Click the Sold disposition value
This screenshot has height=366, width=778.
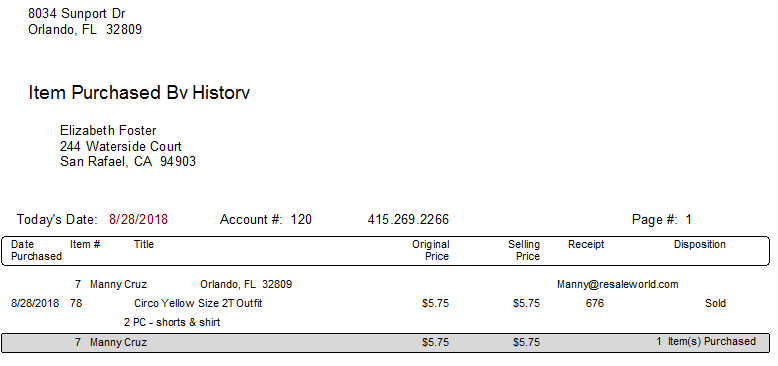(715, 303)
